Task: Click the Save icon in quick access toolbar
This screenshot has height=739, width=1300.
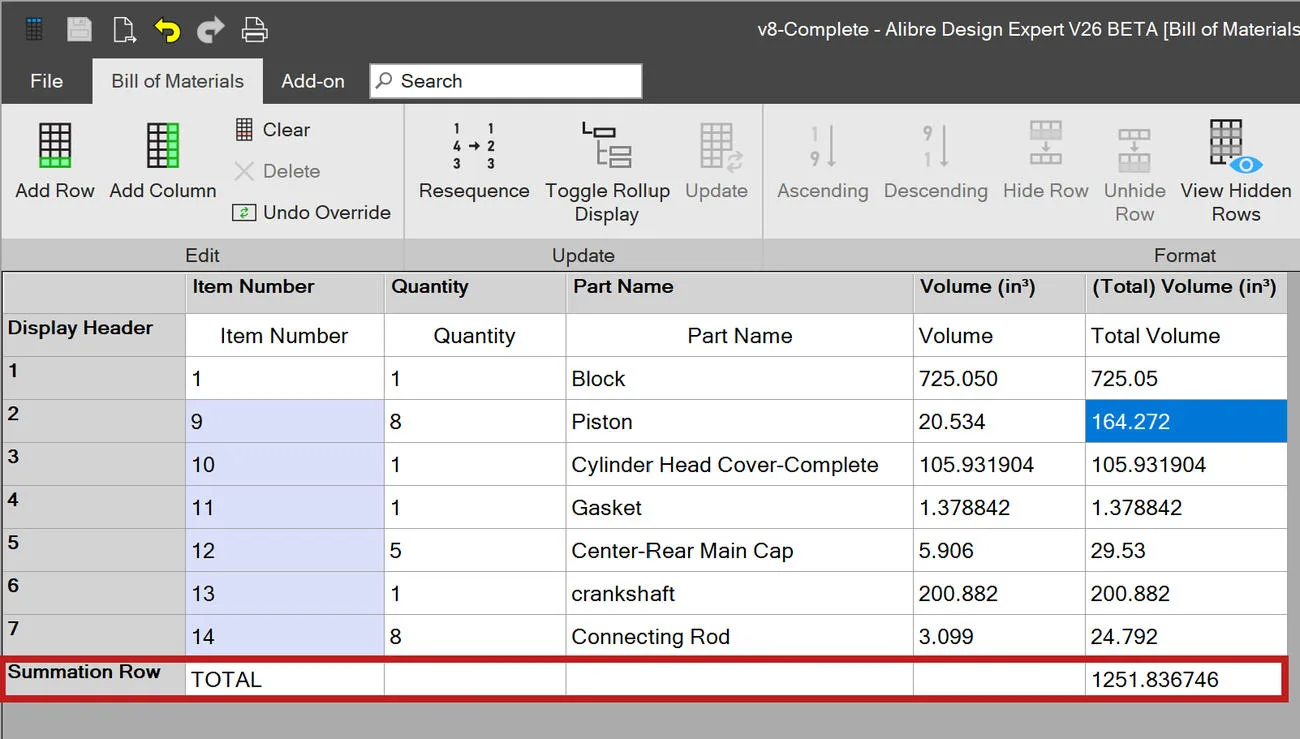Action: point(79,30)
